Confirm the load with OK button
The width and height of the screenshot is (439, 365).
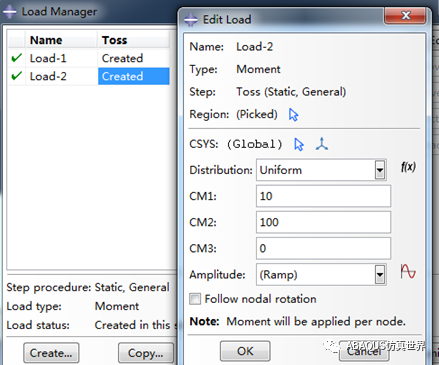click(x=245, y=351)
